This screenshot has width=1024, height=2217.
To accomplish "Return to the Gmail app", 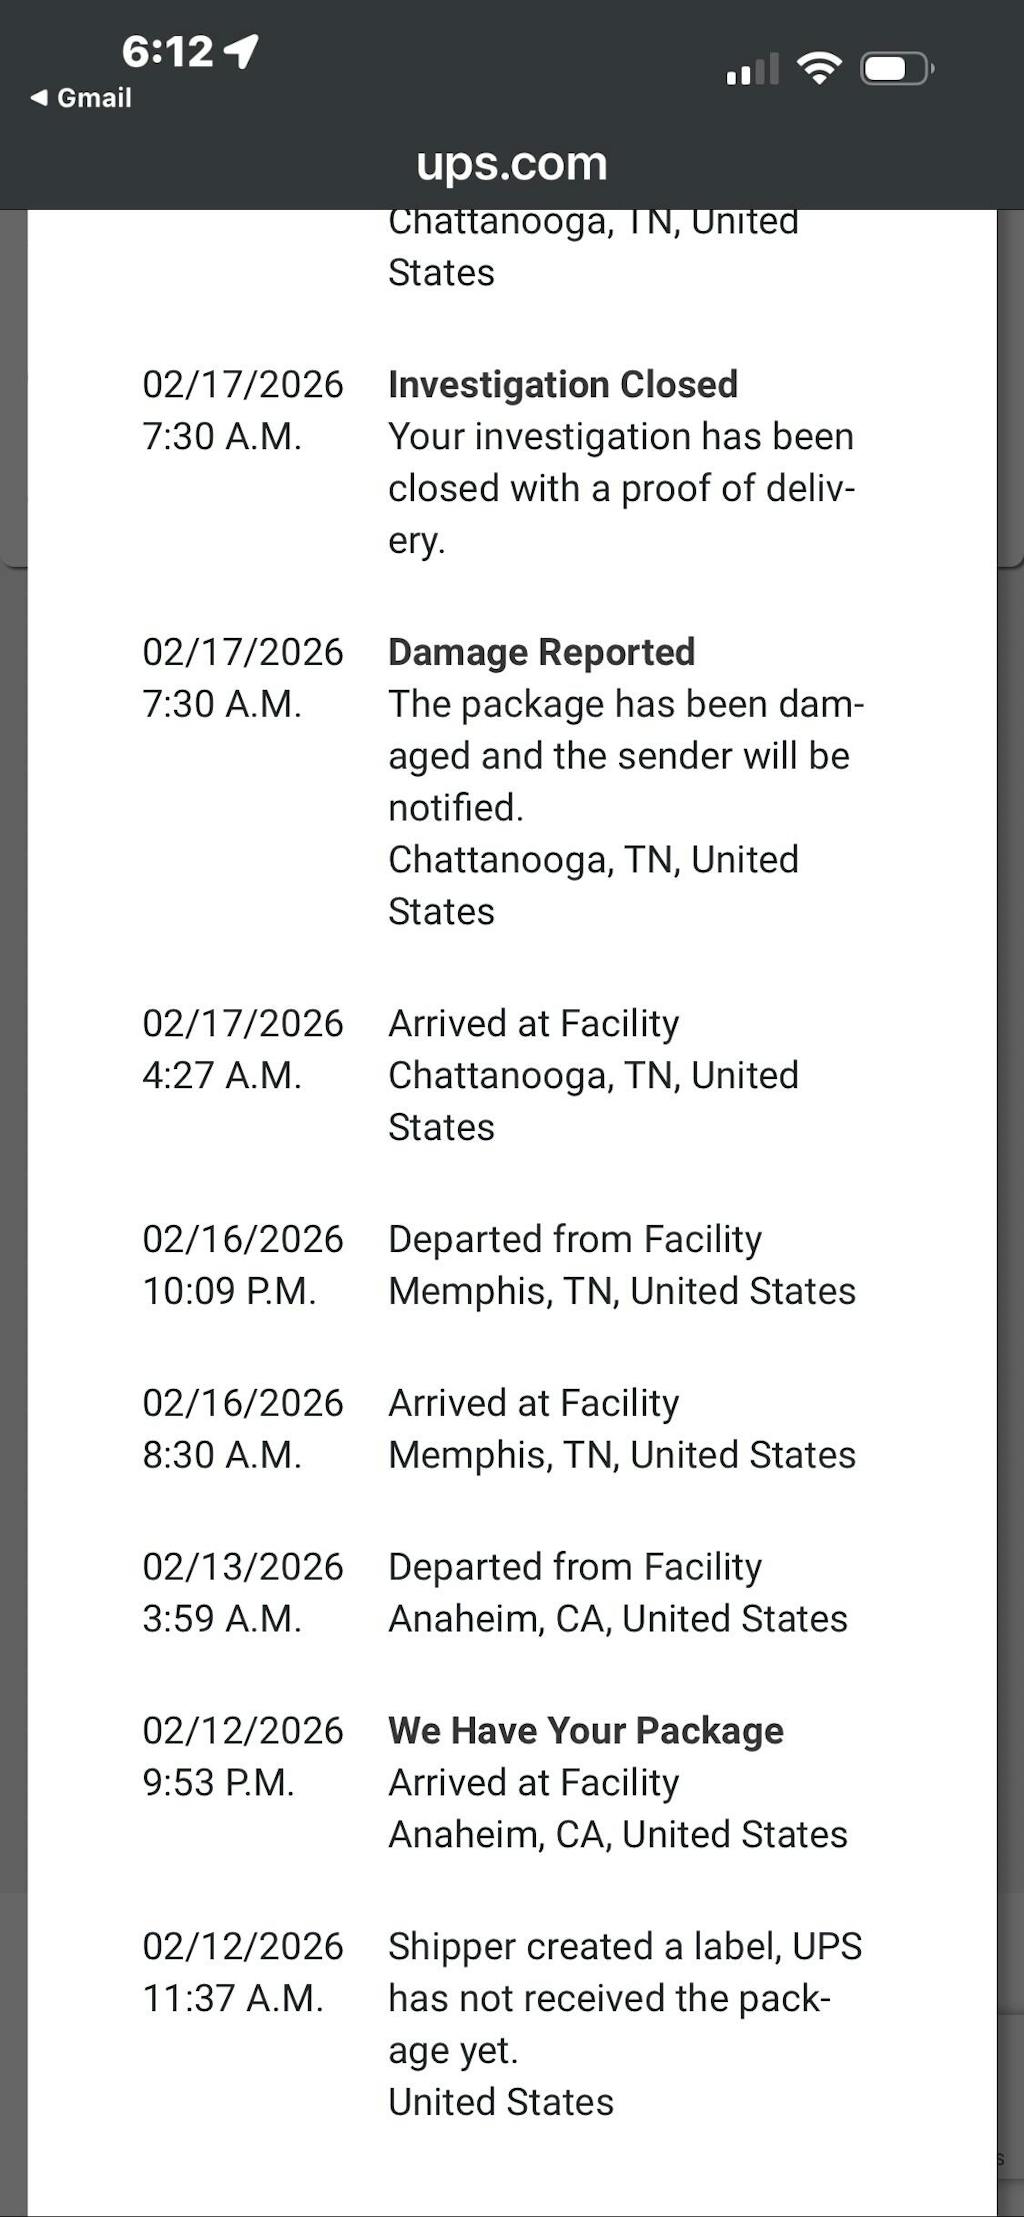I will (x=94, y=98).
